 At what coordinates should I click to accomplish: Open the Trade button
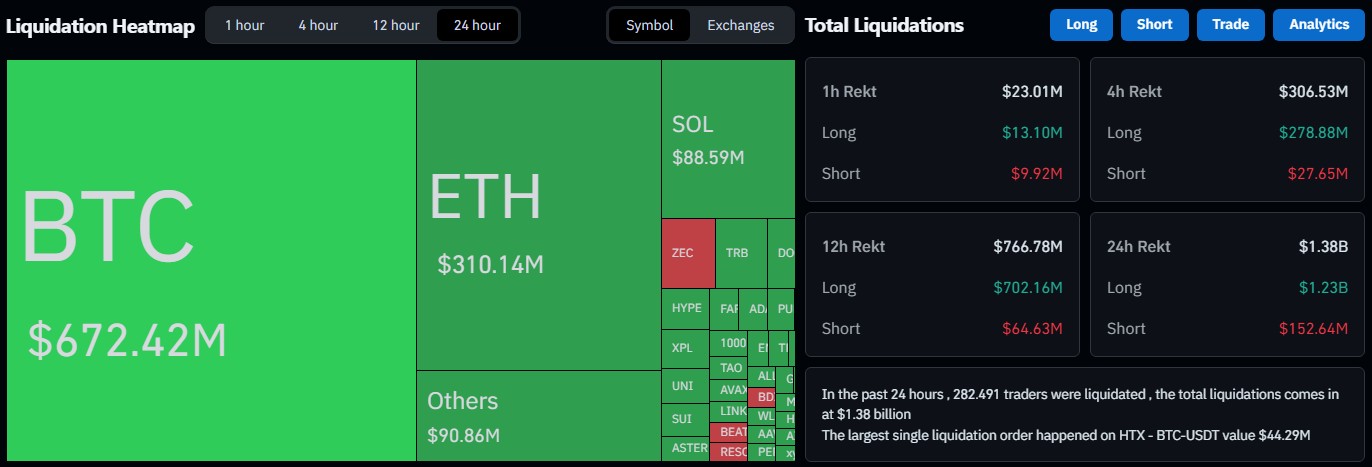pyautogui.click(x=1230, y=25)
